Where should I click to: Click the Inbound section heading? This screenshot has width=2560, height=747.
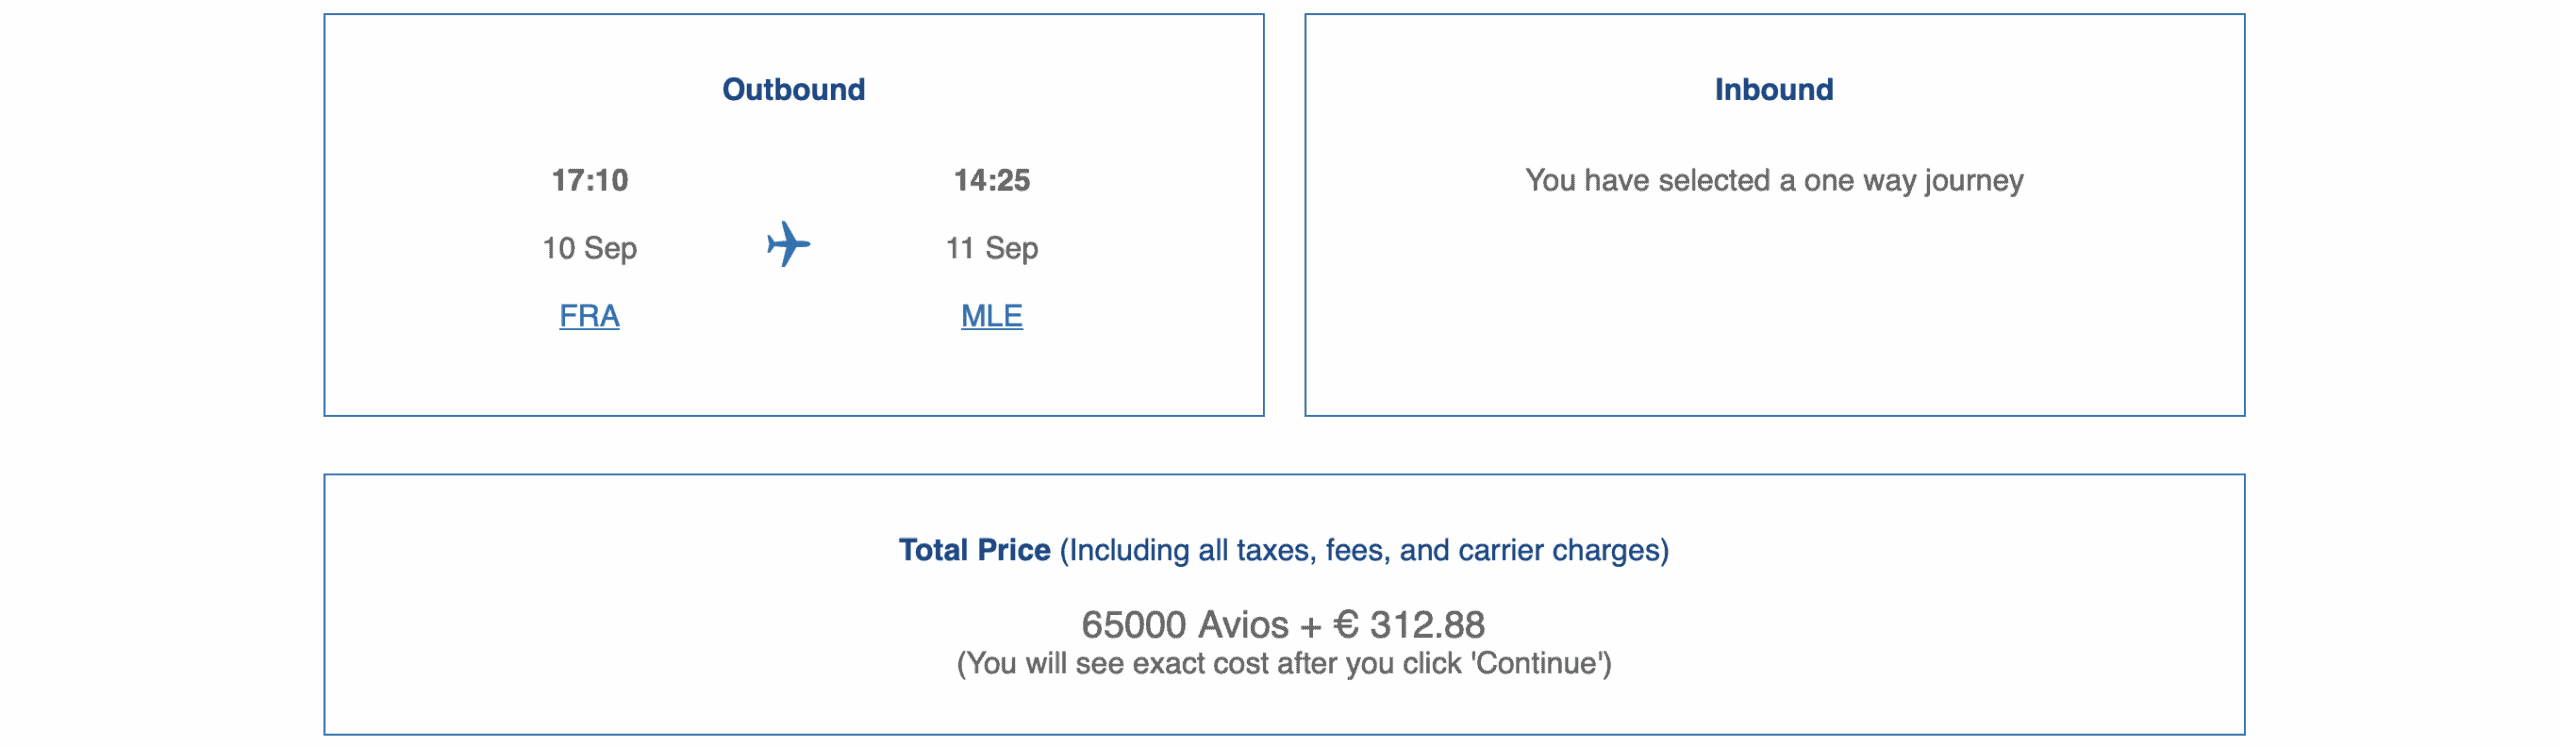coord(1773,90)
